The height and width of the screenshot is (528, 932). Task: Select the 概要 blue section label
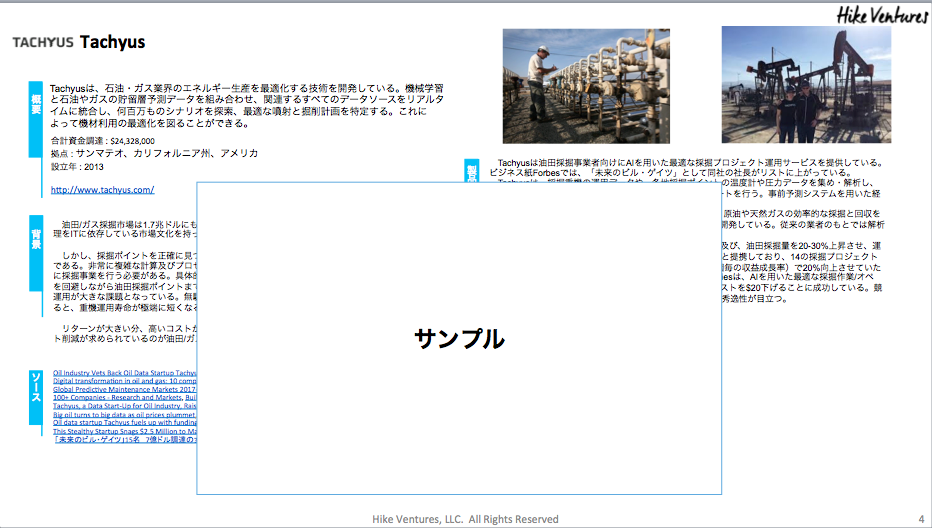click(36, 119)
